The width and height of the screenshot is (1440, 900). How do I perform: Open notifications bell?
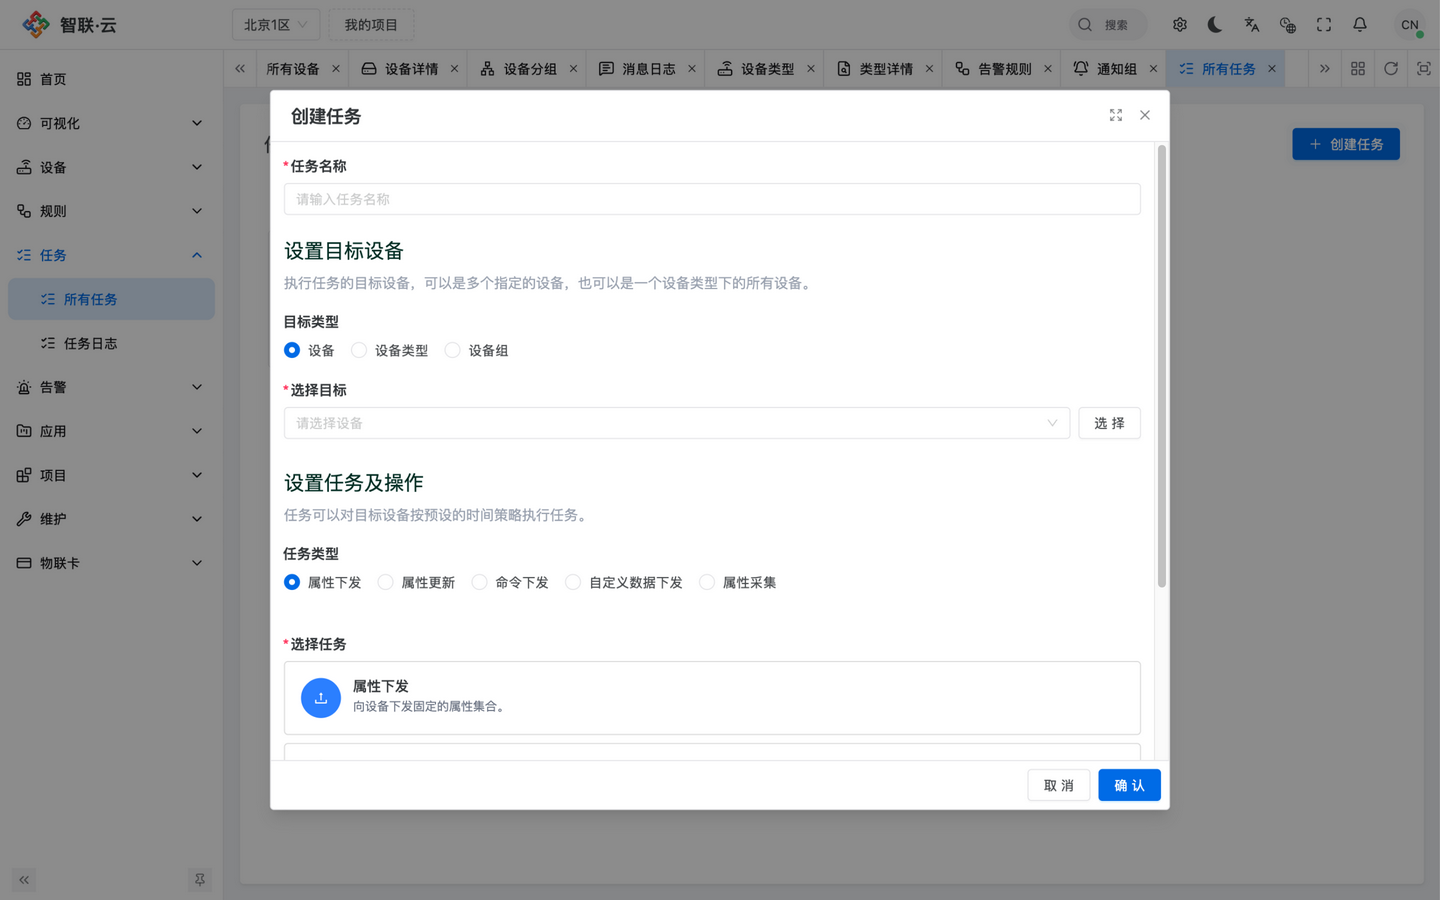[x=1360, y=25]
